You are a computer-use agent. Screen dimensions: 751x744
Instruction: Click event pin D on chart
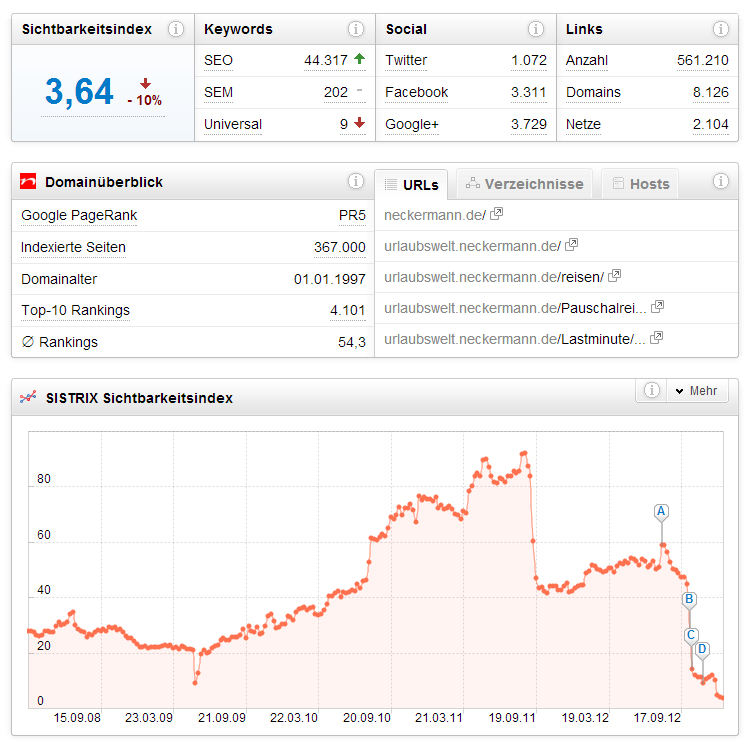pyautogui.click(x=702, y=649)
